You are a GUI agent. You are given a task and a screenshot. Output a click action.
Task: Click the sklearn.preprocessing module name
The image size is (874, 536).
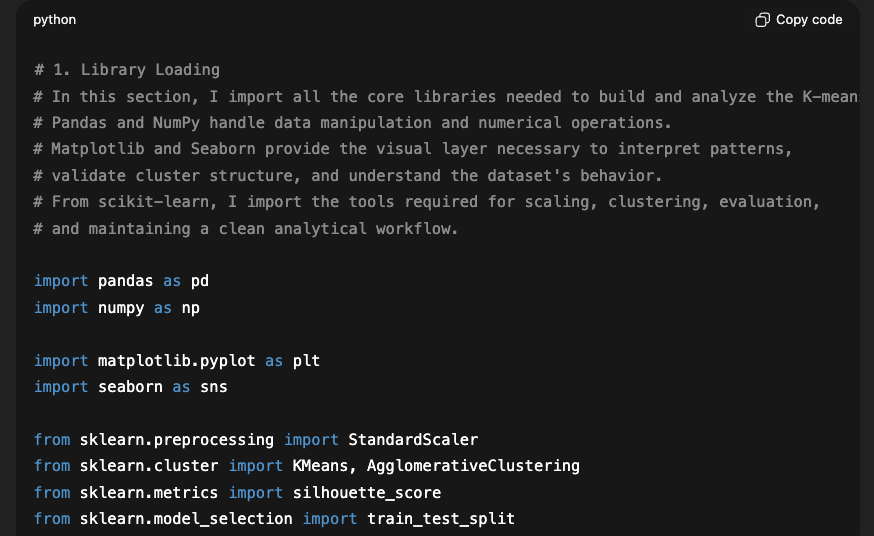click(176, 439)
